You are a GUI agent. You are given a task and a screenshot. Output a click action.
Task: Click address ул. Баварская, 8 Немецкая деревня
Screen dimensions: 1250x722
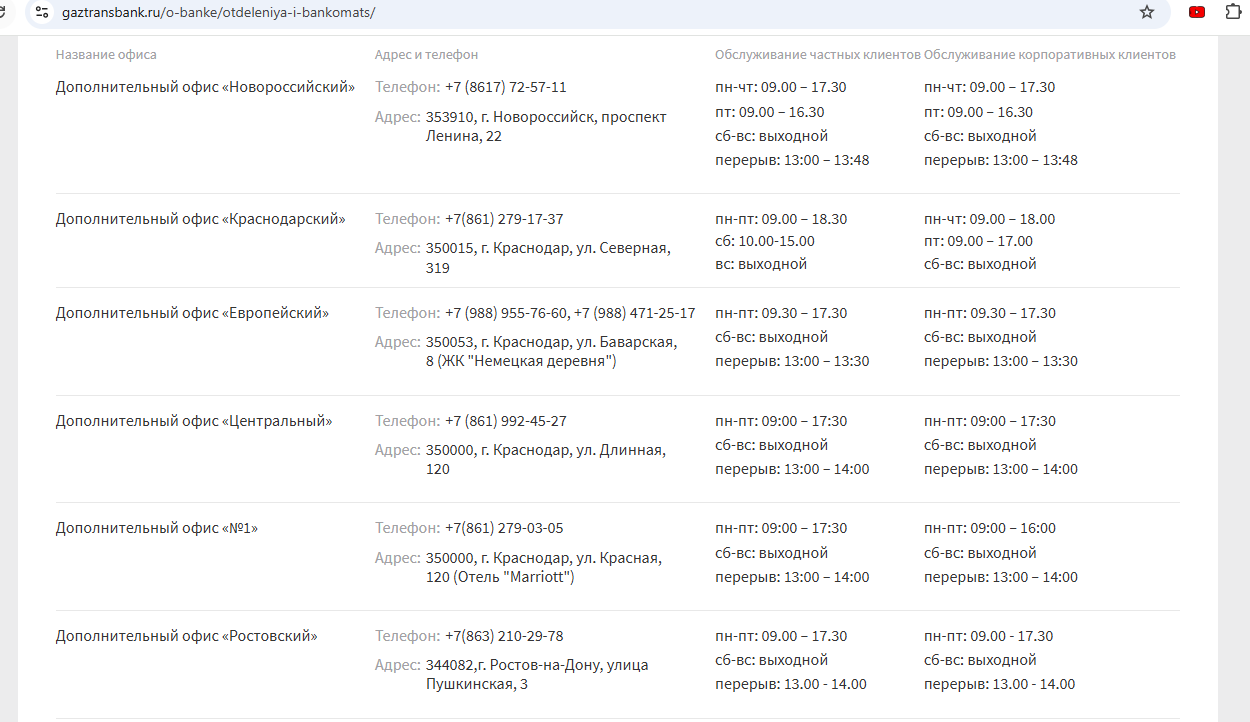pyautogui.click(x=551, y=351)
